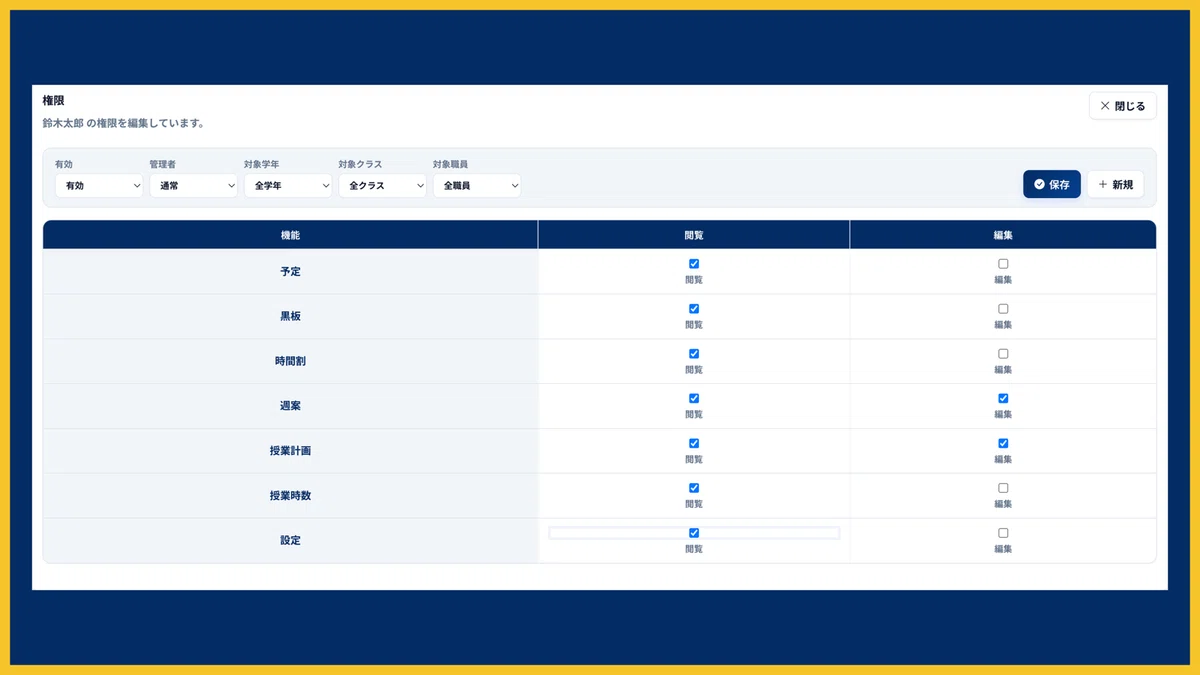
Task: Open the 有効 dropdown
Action: (x=99, y=186)
